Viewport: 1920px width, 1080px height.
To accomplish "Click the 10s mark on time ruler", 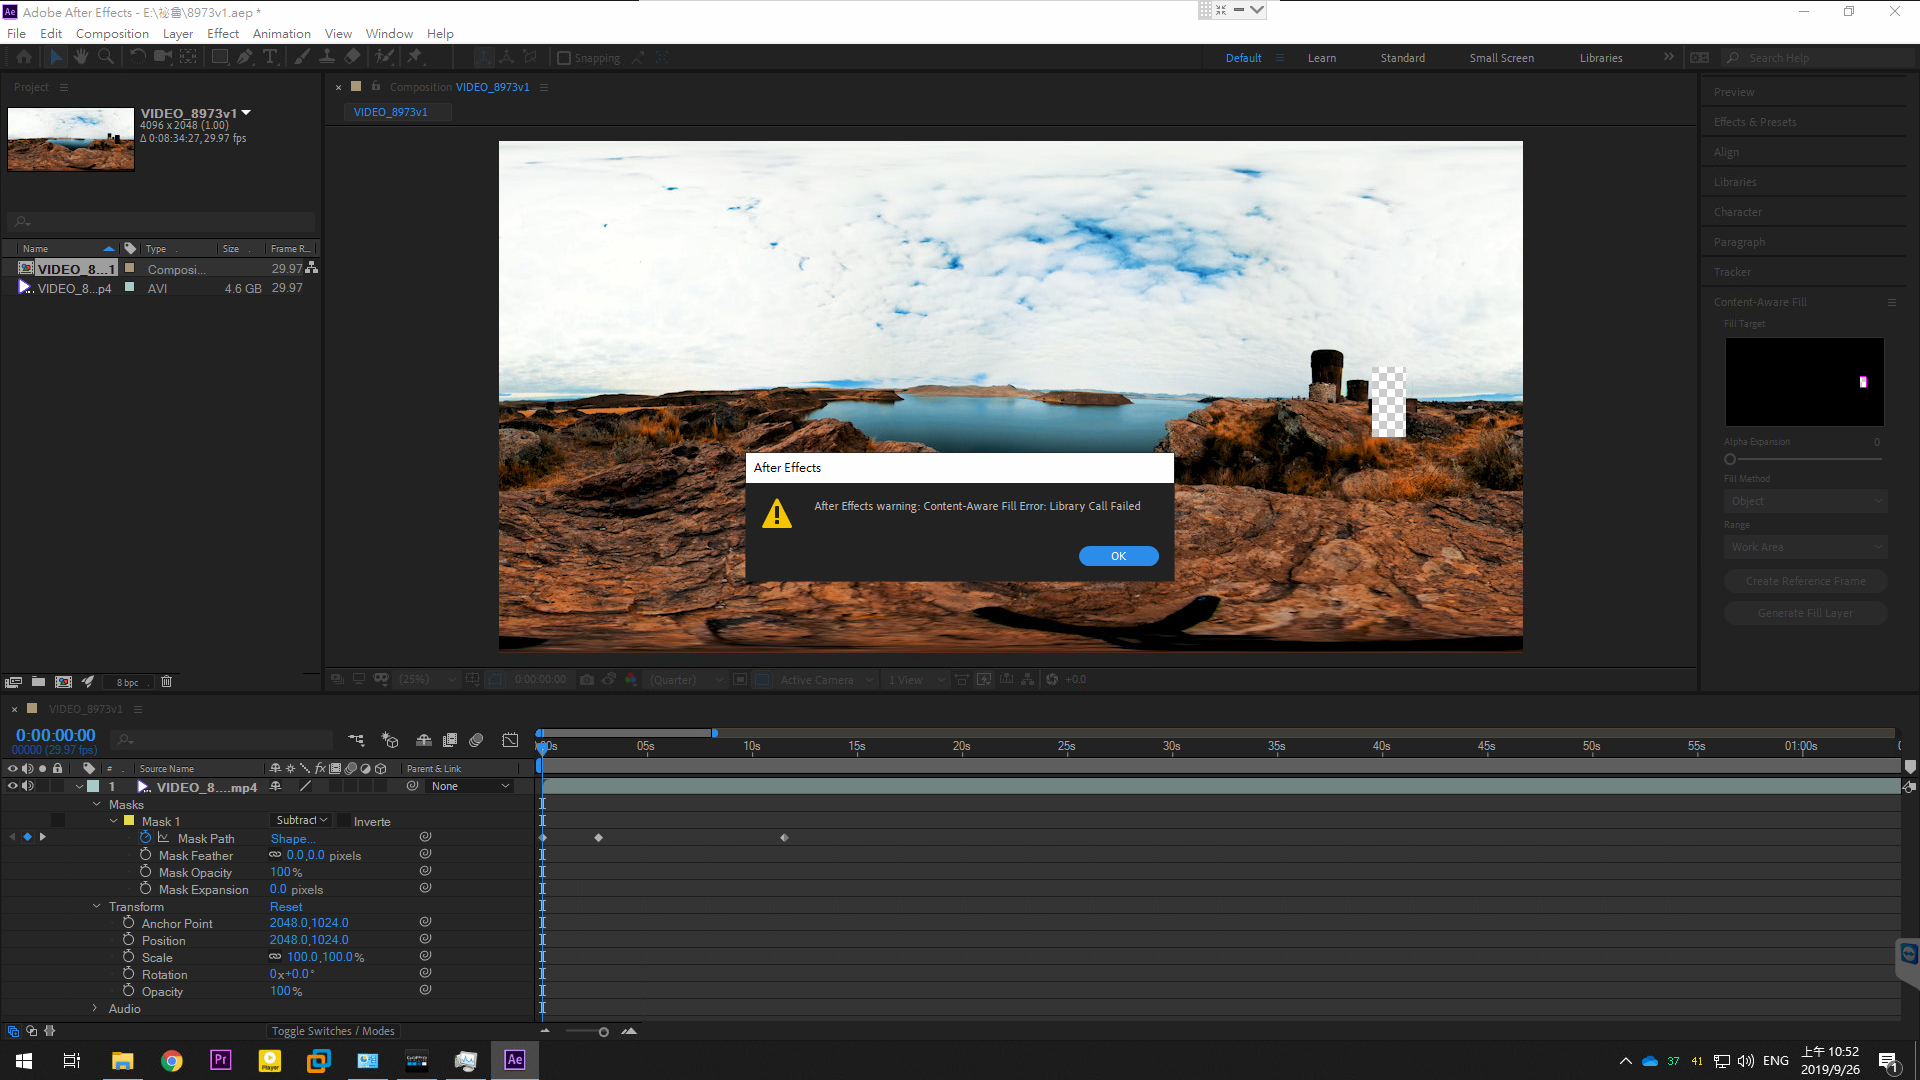I will pyautogui.click(x=752, y=747).
